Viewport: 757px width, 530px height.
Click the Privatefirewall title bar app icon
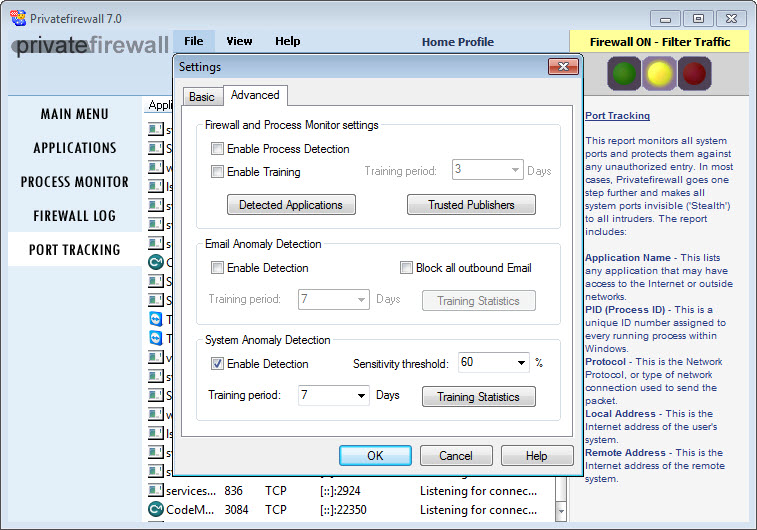point(18,18)
